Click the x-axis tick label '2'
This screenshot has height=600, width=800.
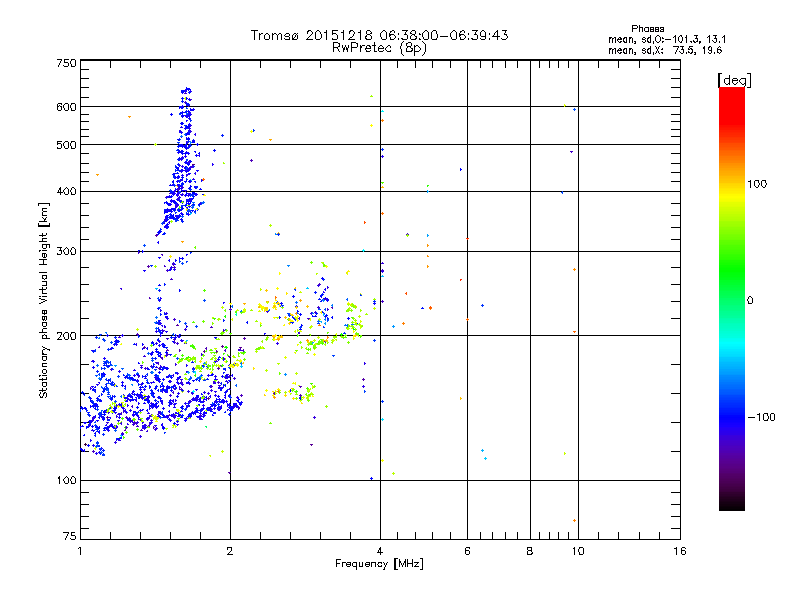(x=230, y=551)
